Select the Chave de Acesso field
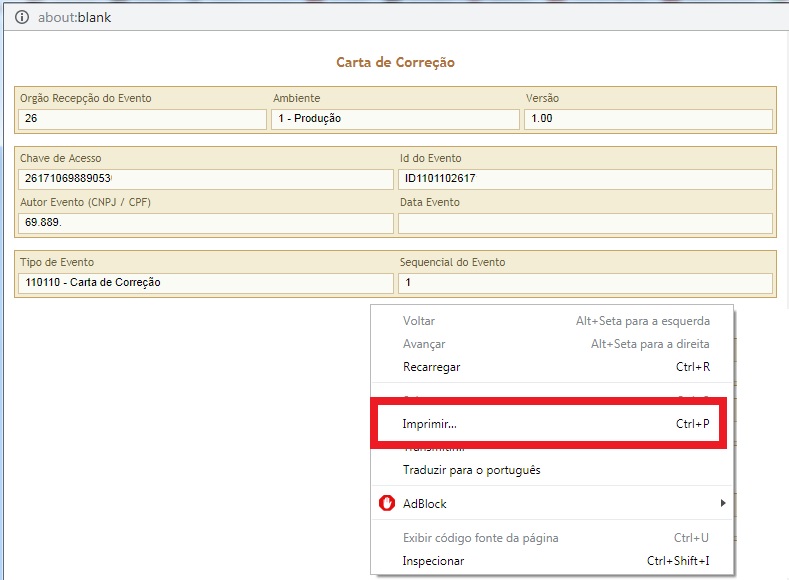The height and width of the screenshot is (580, 789). click(205, 179)
